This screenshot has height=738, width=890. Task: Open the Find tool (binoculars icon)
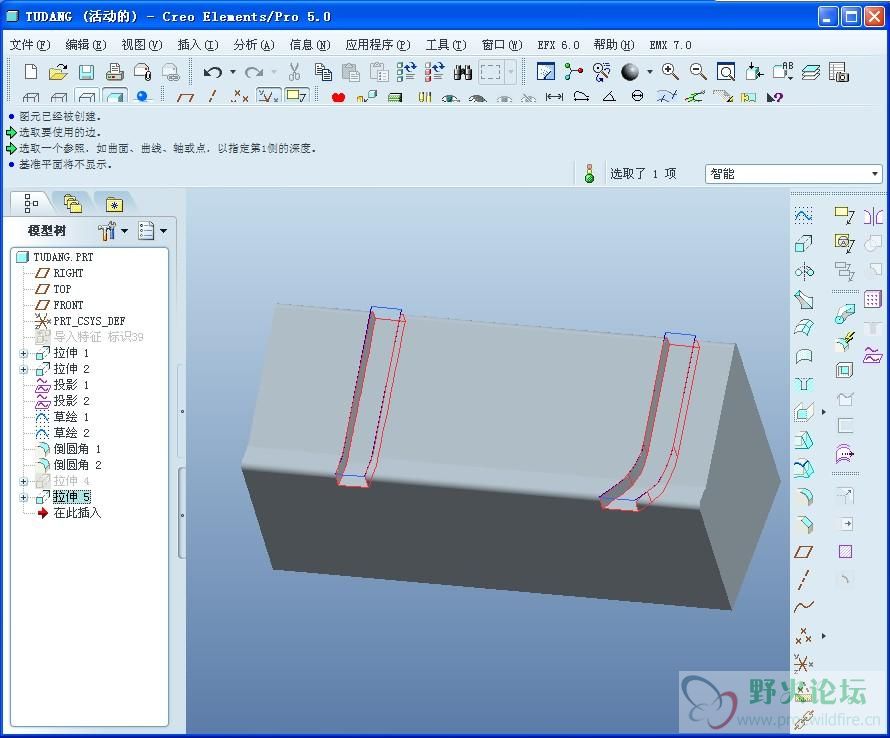463,72
